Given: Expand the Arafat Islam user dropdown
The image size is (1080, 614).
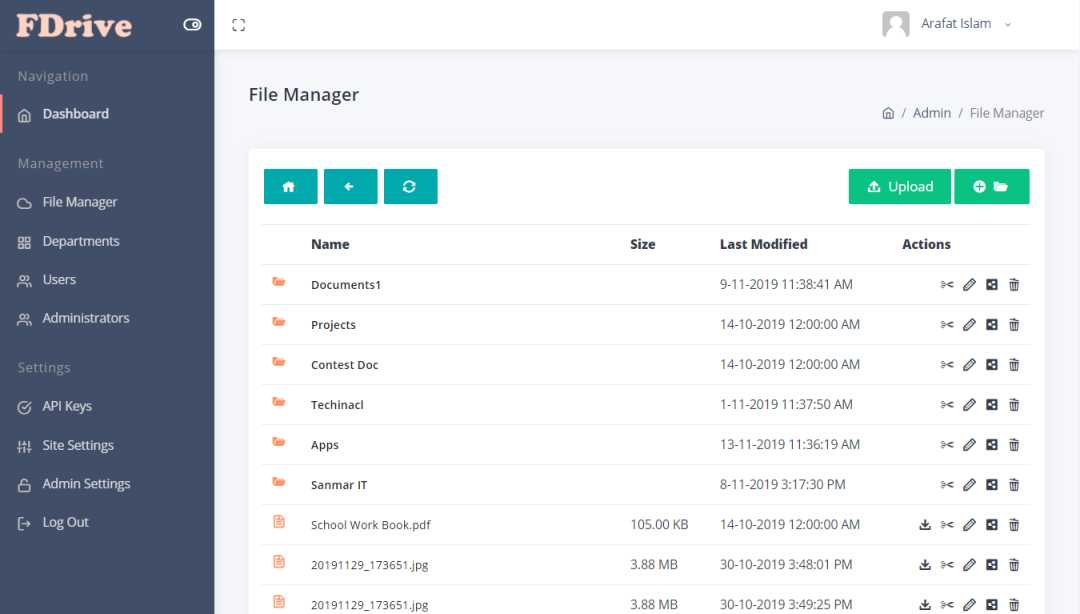Looking at the screenshot, I should tap(955, 24).
